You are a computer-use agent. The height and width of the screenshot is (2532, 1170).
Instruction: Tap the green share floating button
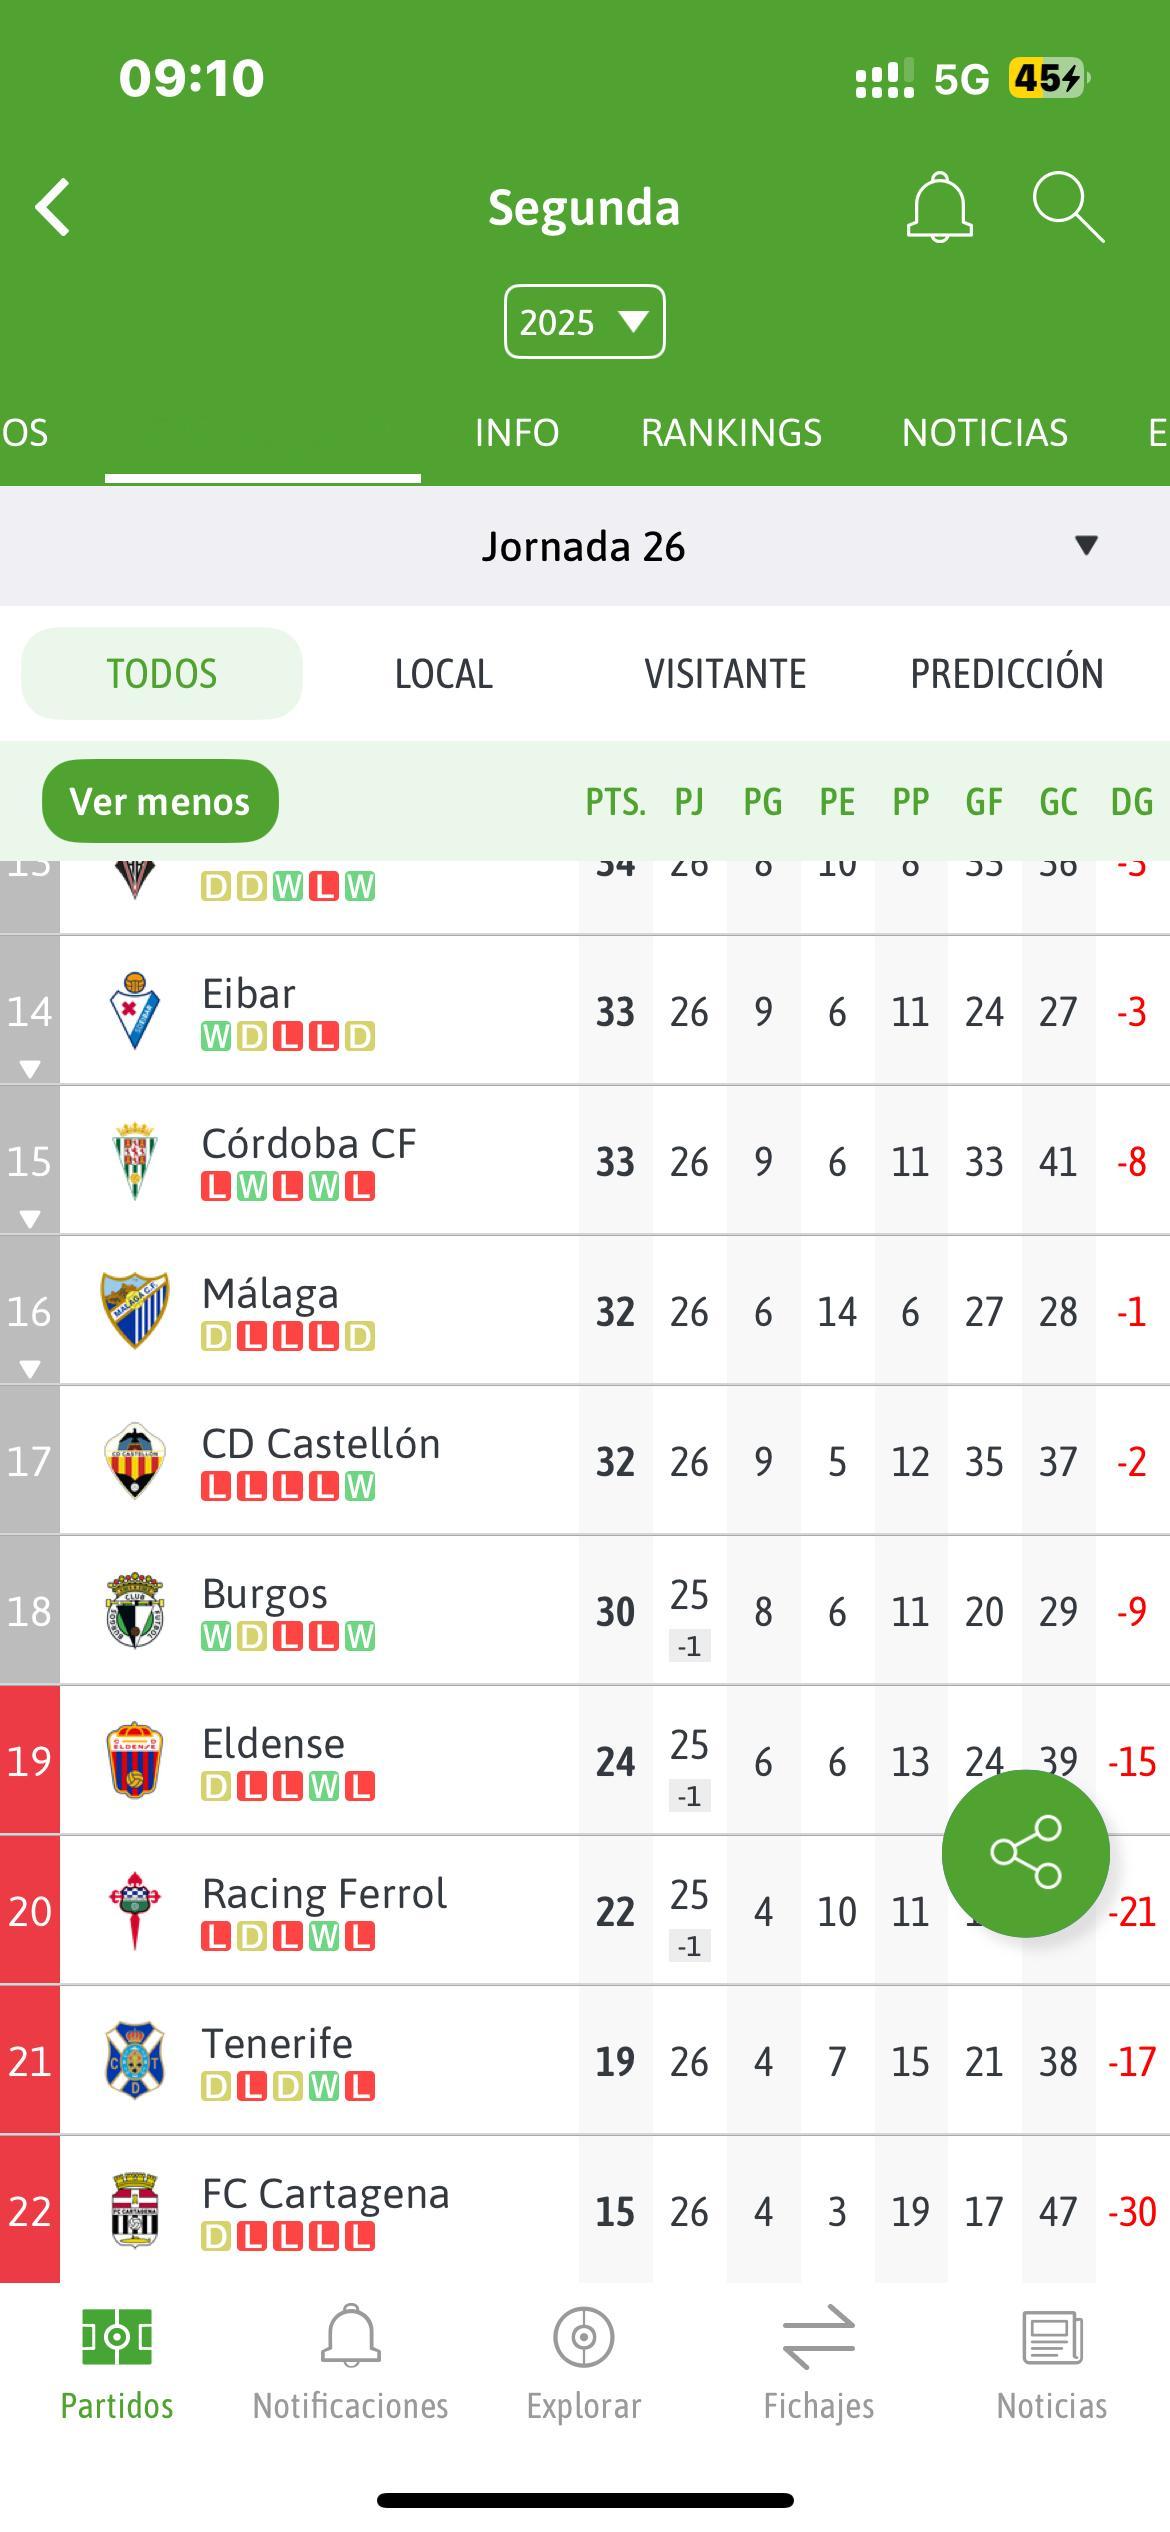tap(1025, 1853)
